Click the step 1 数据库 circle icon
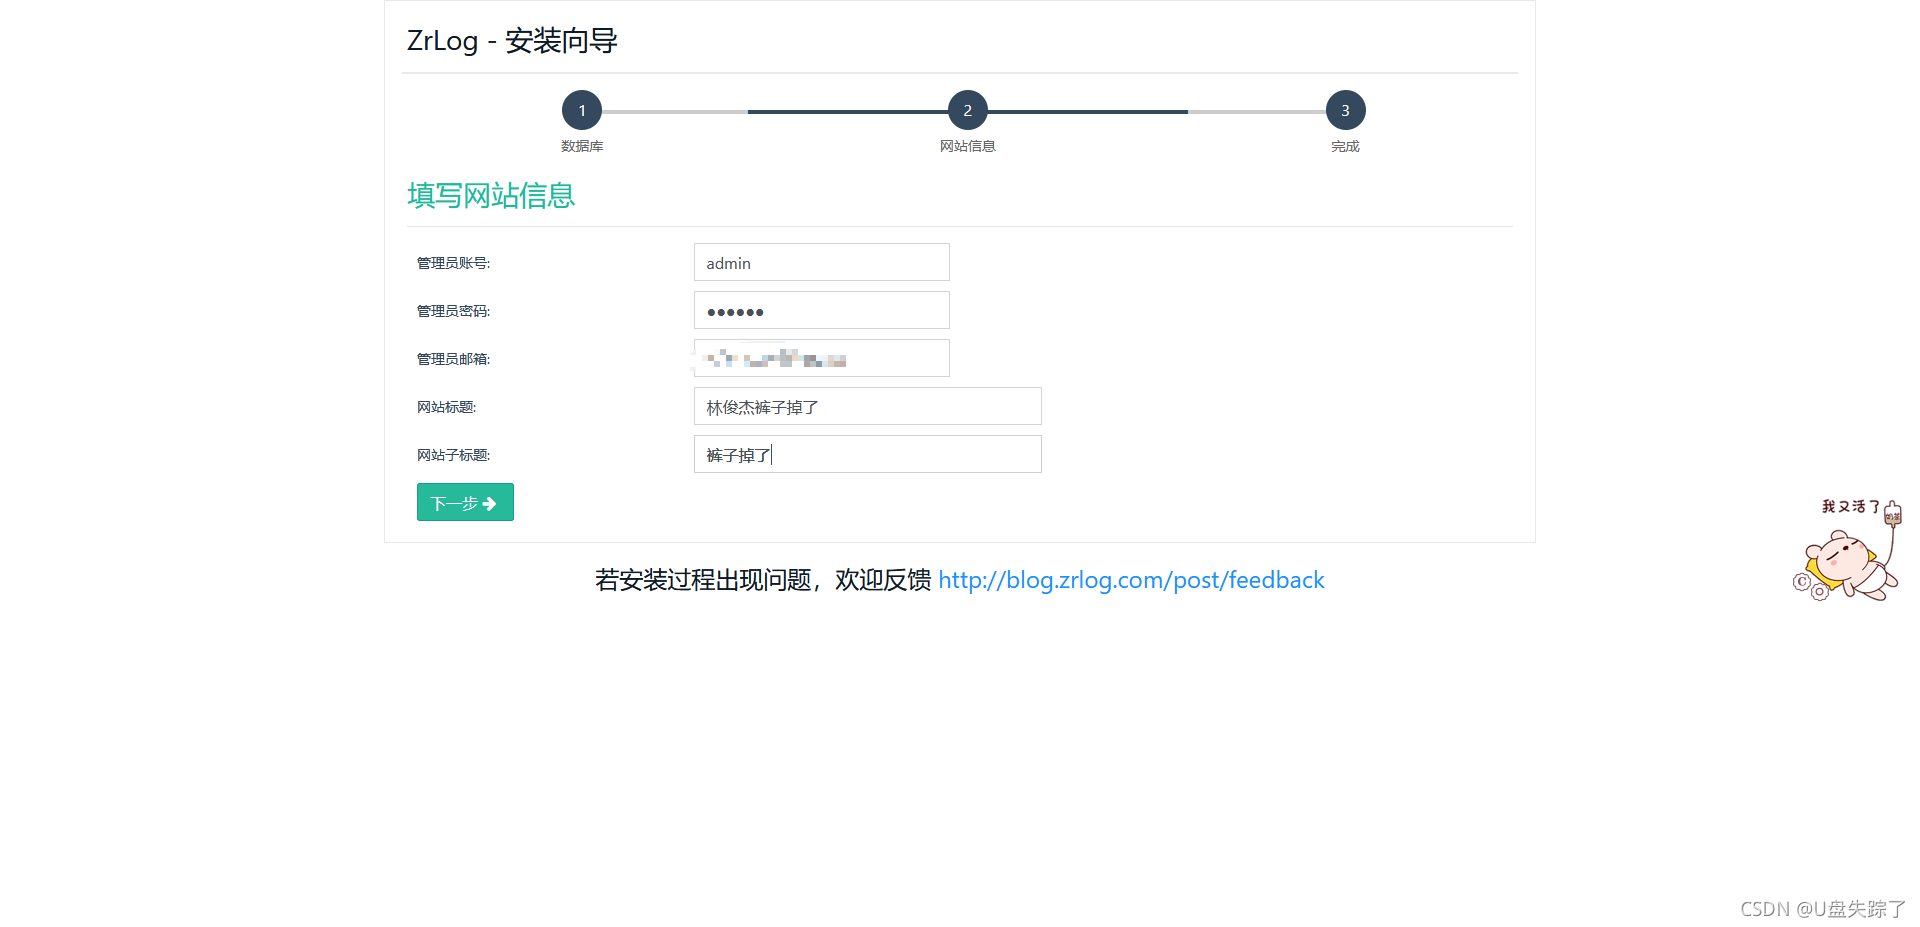 pos(581,110)
